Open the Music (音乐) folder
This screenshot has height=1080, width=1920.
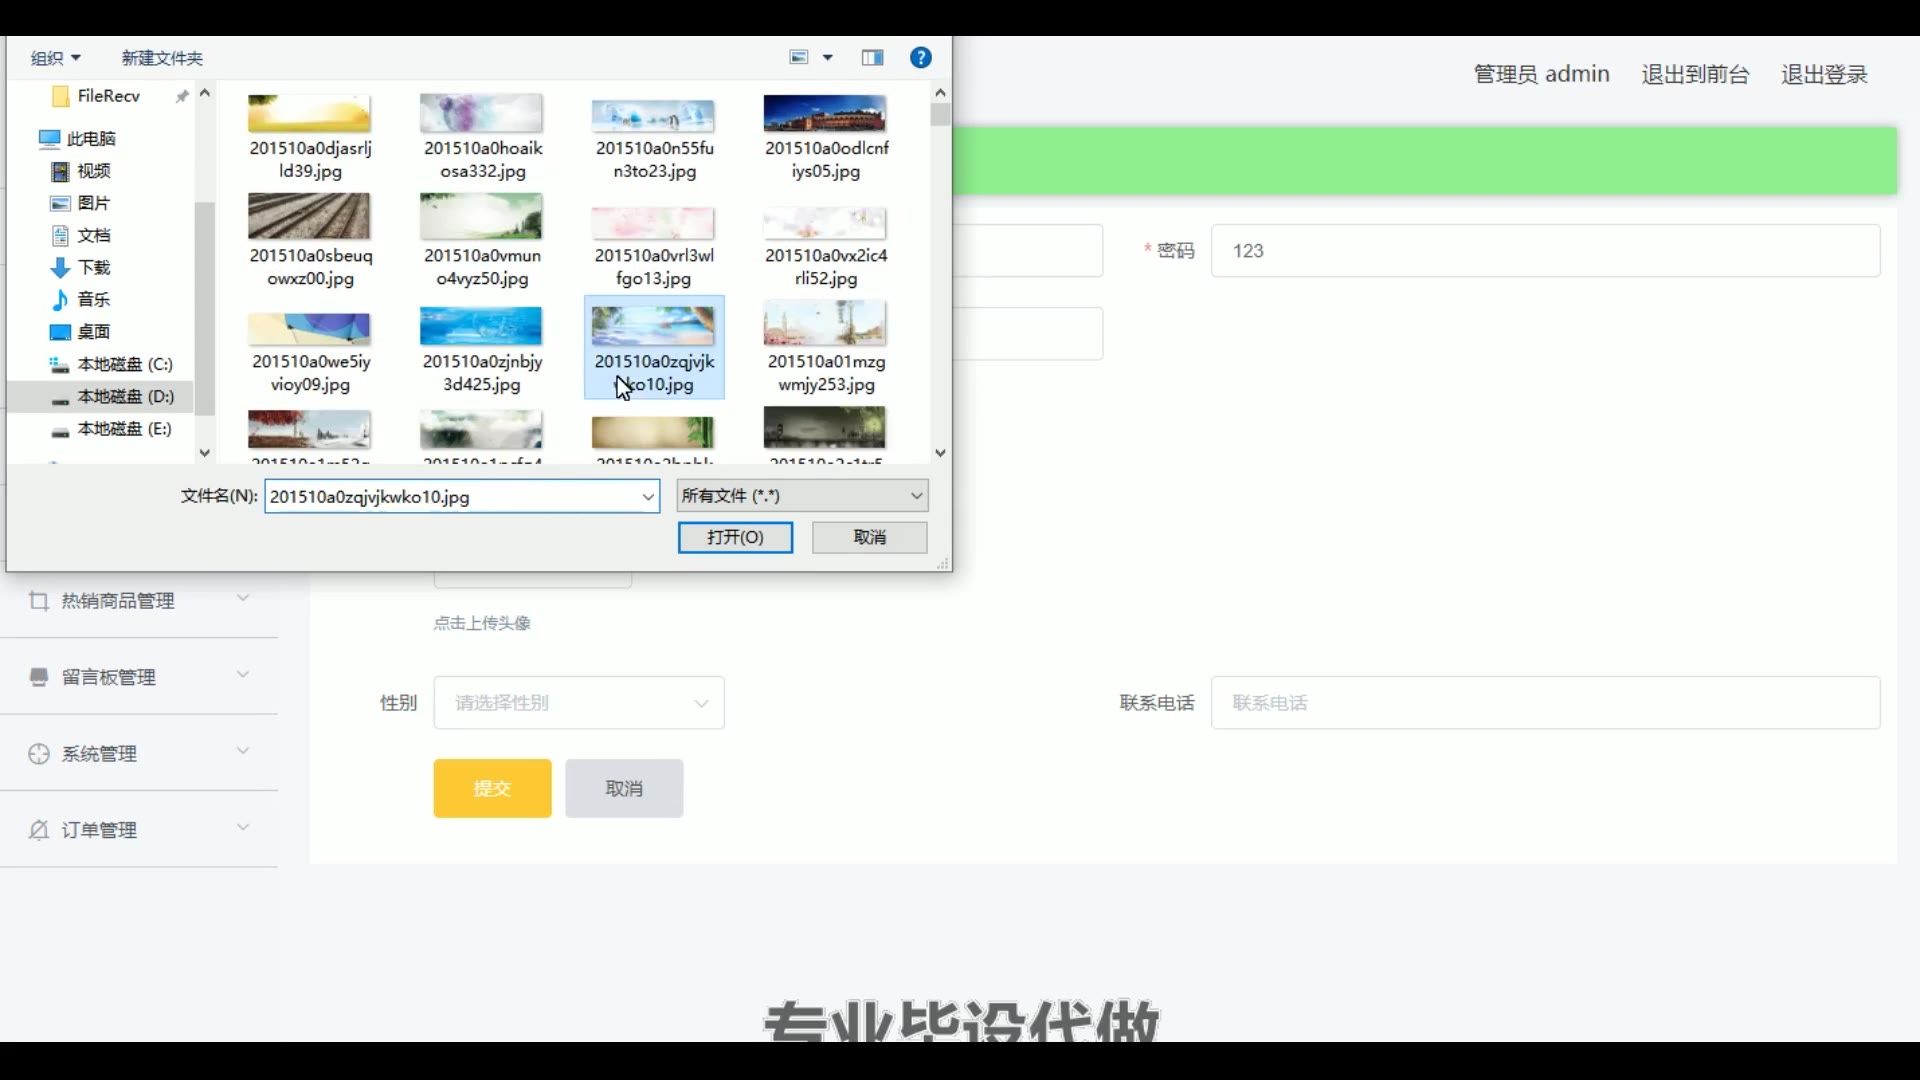pyautogui.click(x=92, y=300)
